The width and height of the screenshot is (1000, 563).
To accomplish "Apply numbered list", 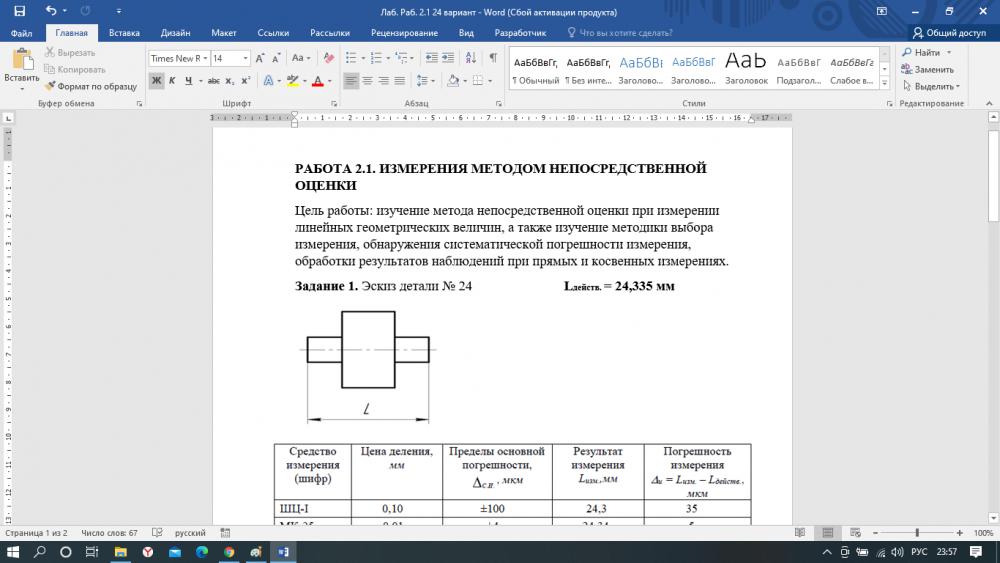I will (376, 58).
